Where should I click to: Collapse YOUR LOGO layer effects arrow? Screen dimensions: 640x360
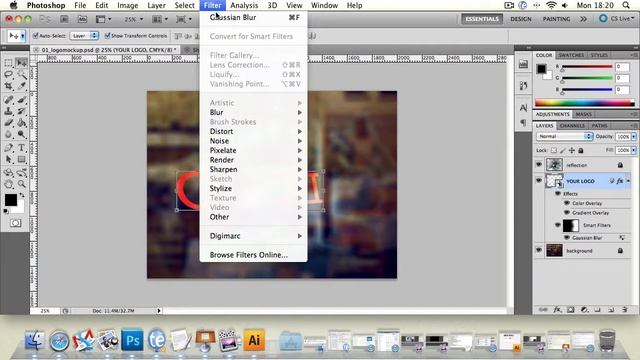point(628,181)
